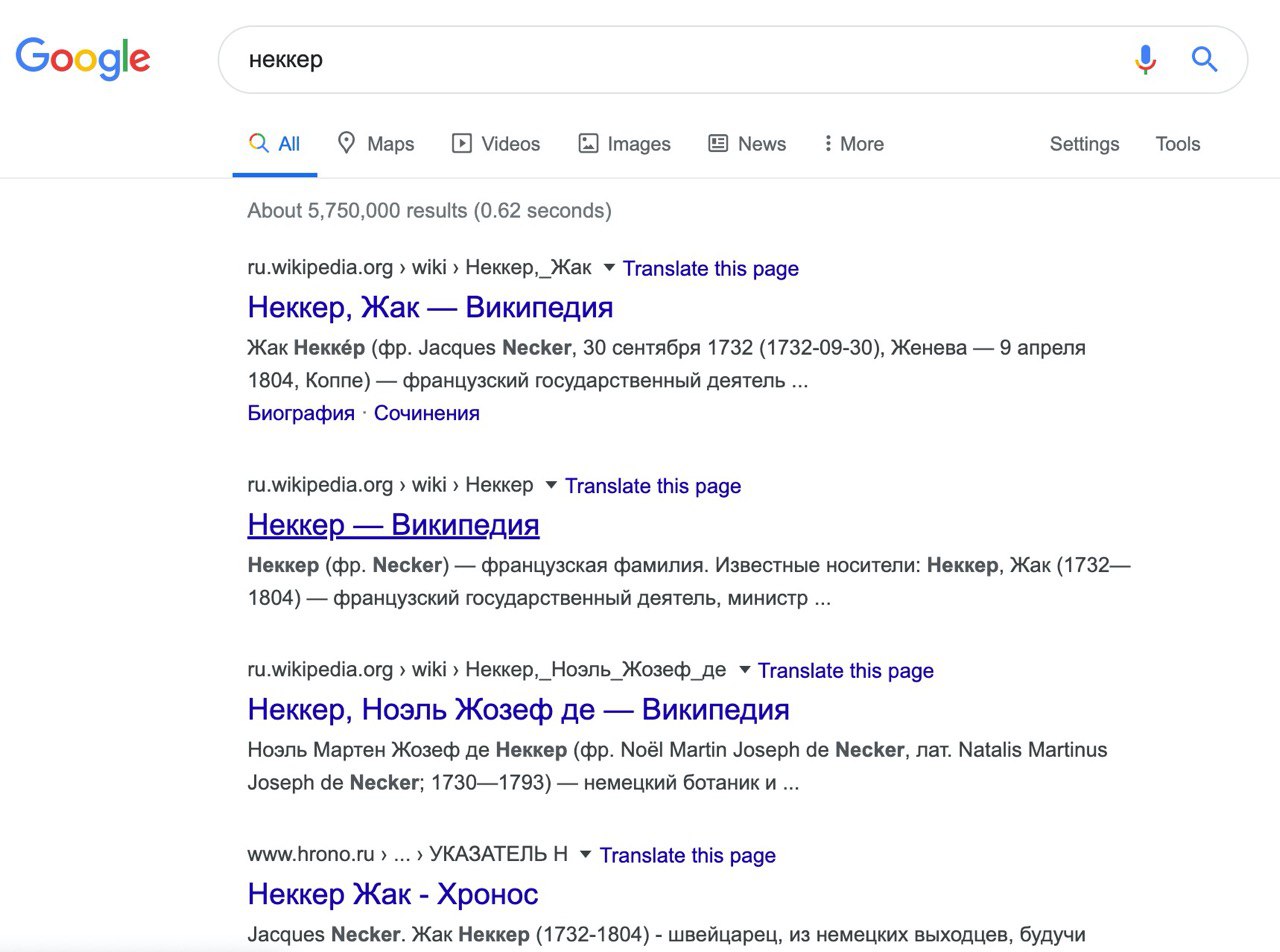Viewport: 1280px width, 952px height.
Task: Open Неккер, Ноэль Жозеф де — Википедия
Action: coord(518,709)
